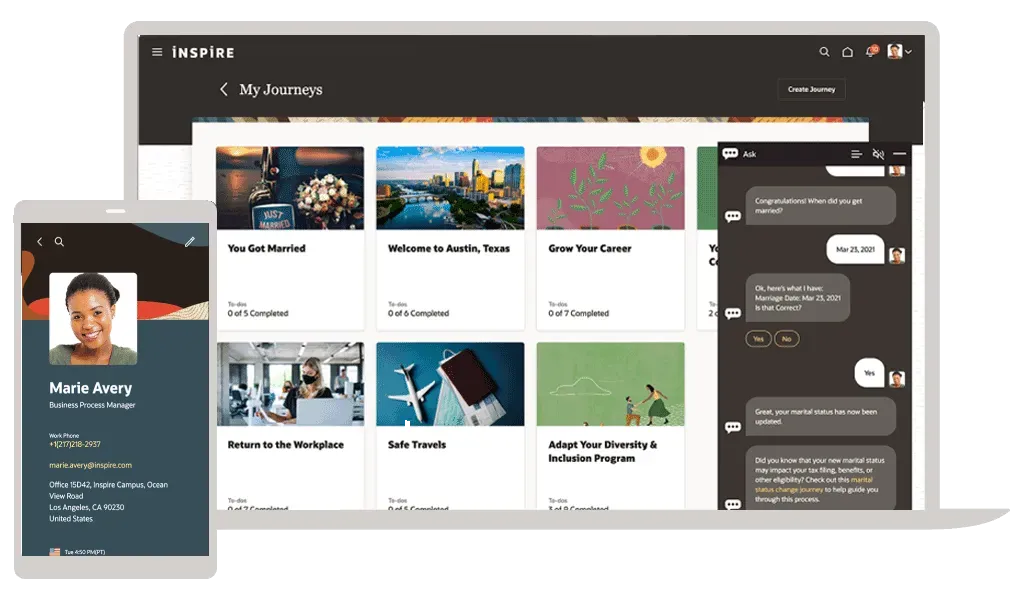This screenshot has height=600, width=1024.
Task: Click the marital status updated message
Action: pyautogui.click(x=820, y=417)
